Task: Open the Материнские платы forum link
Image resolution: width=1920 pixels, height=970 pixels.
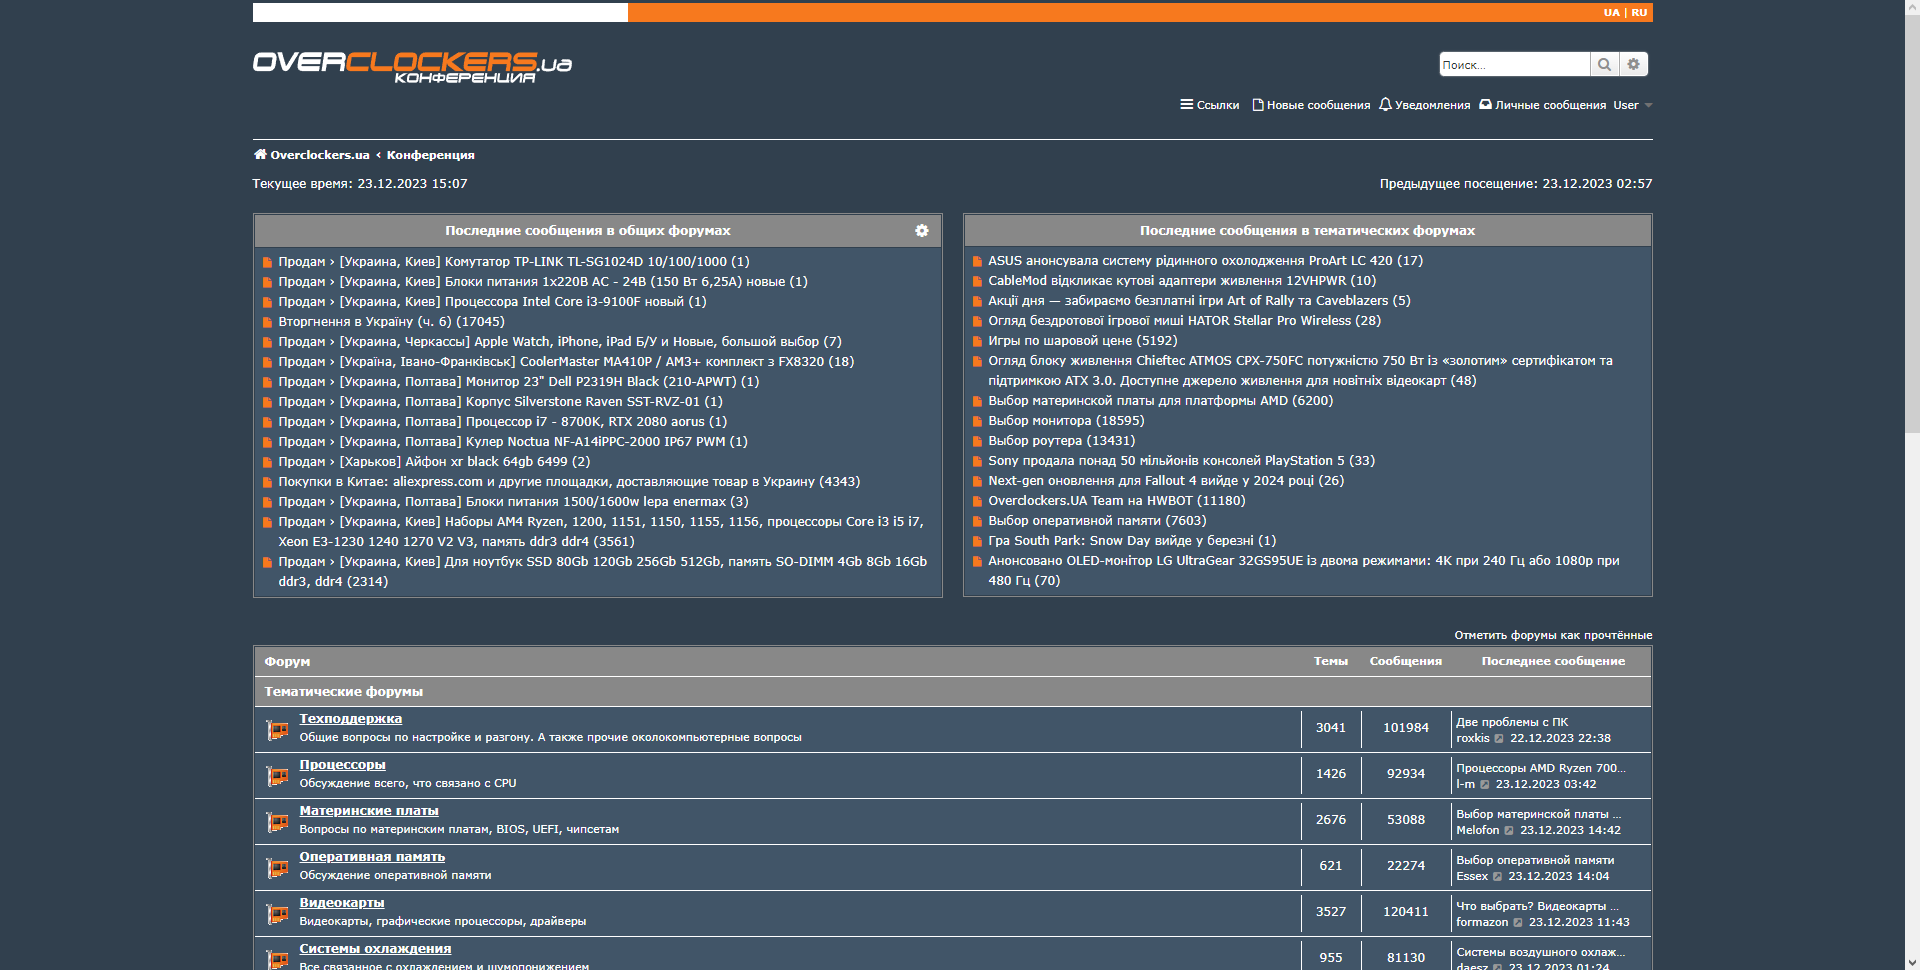Action: [369, 811]
